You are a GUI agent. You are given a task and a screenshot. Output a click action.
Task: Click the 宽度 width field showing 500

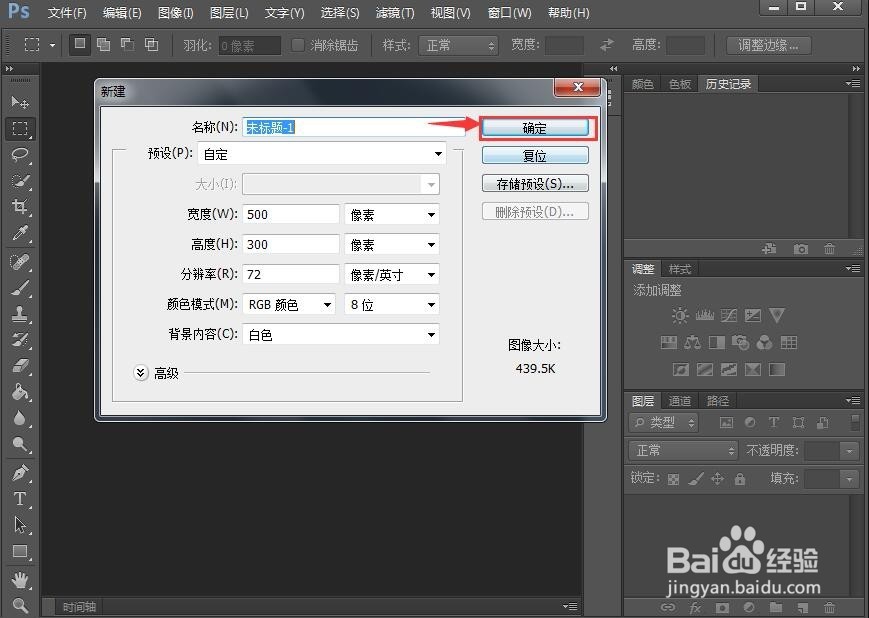(x=290, y=214)
